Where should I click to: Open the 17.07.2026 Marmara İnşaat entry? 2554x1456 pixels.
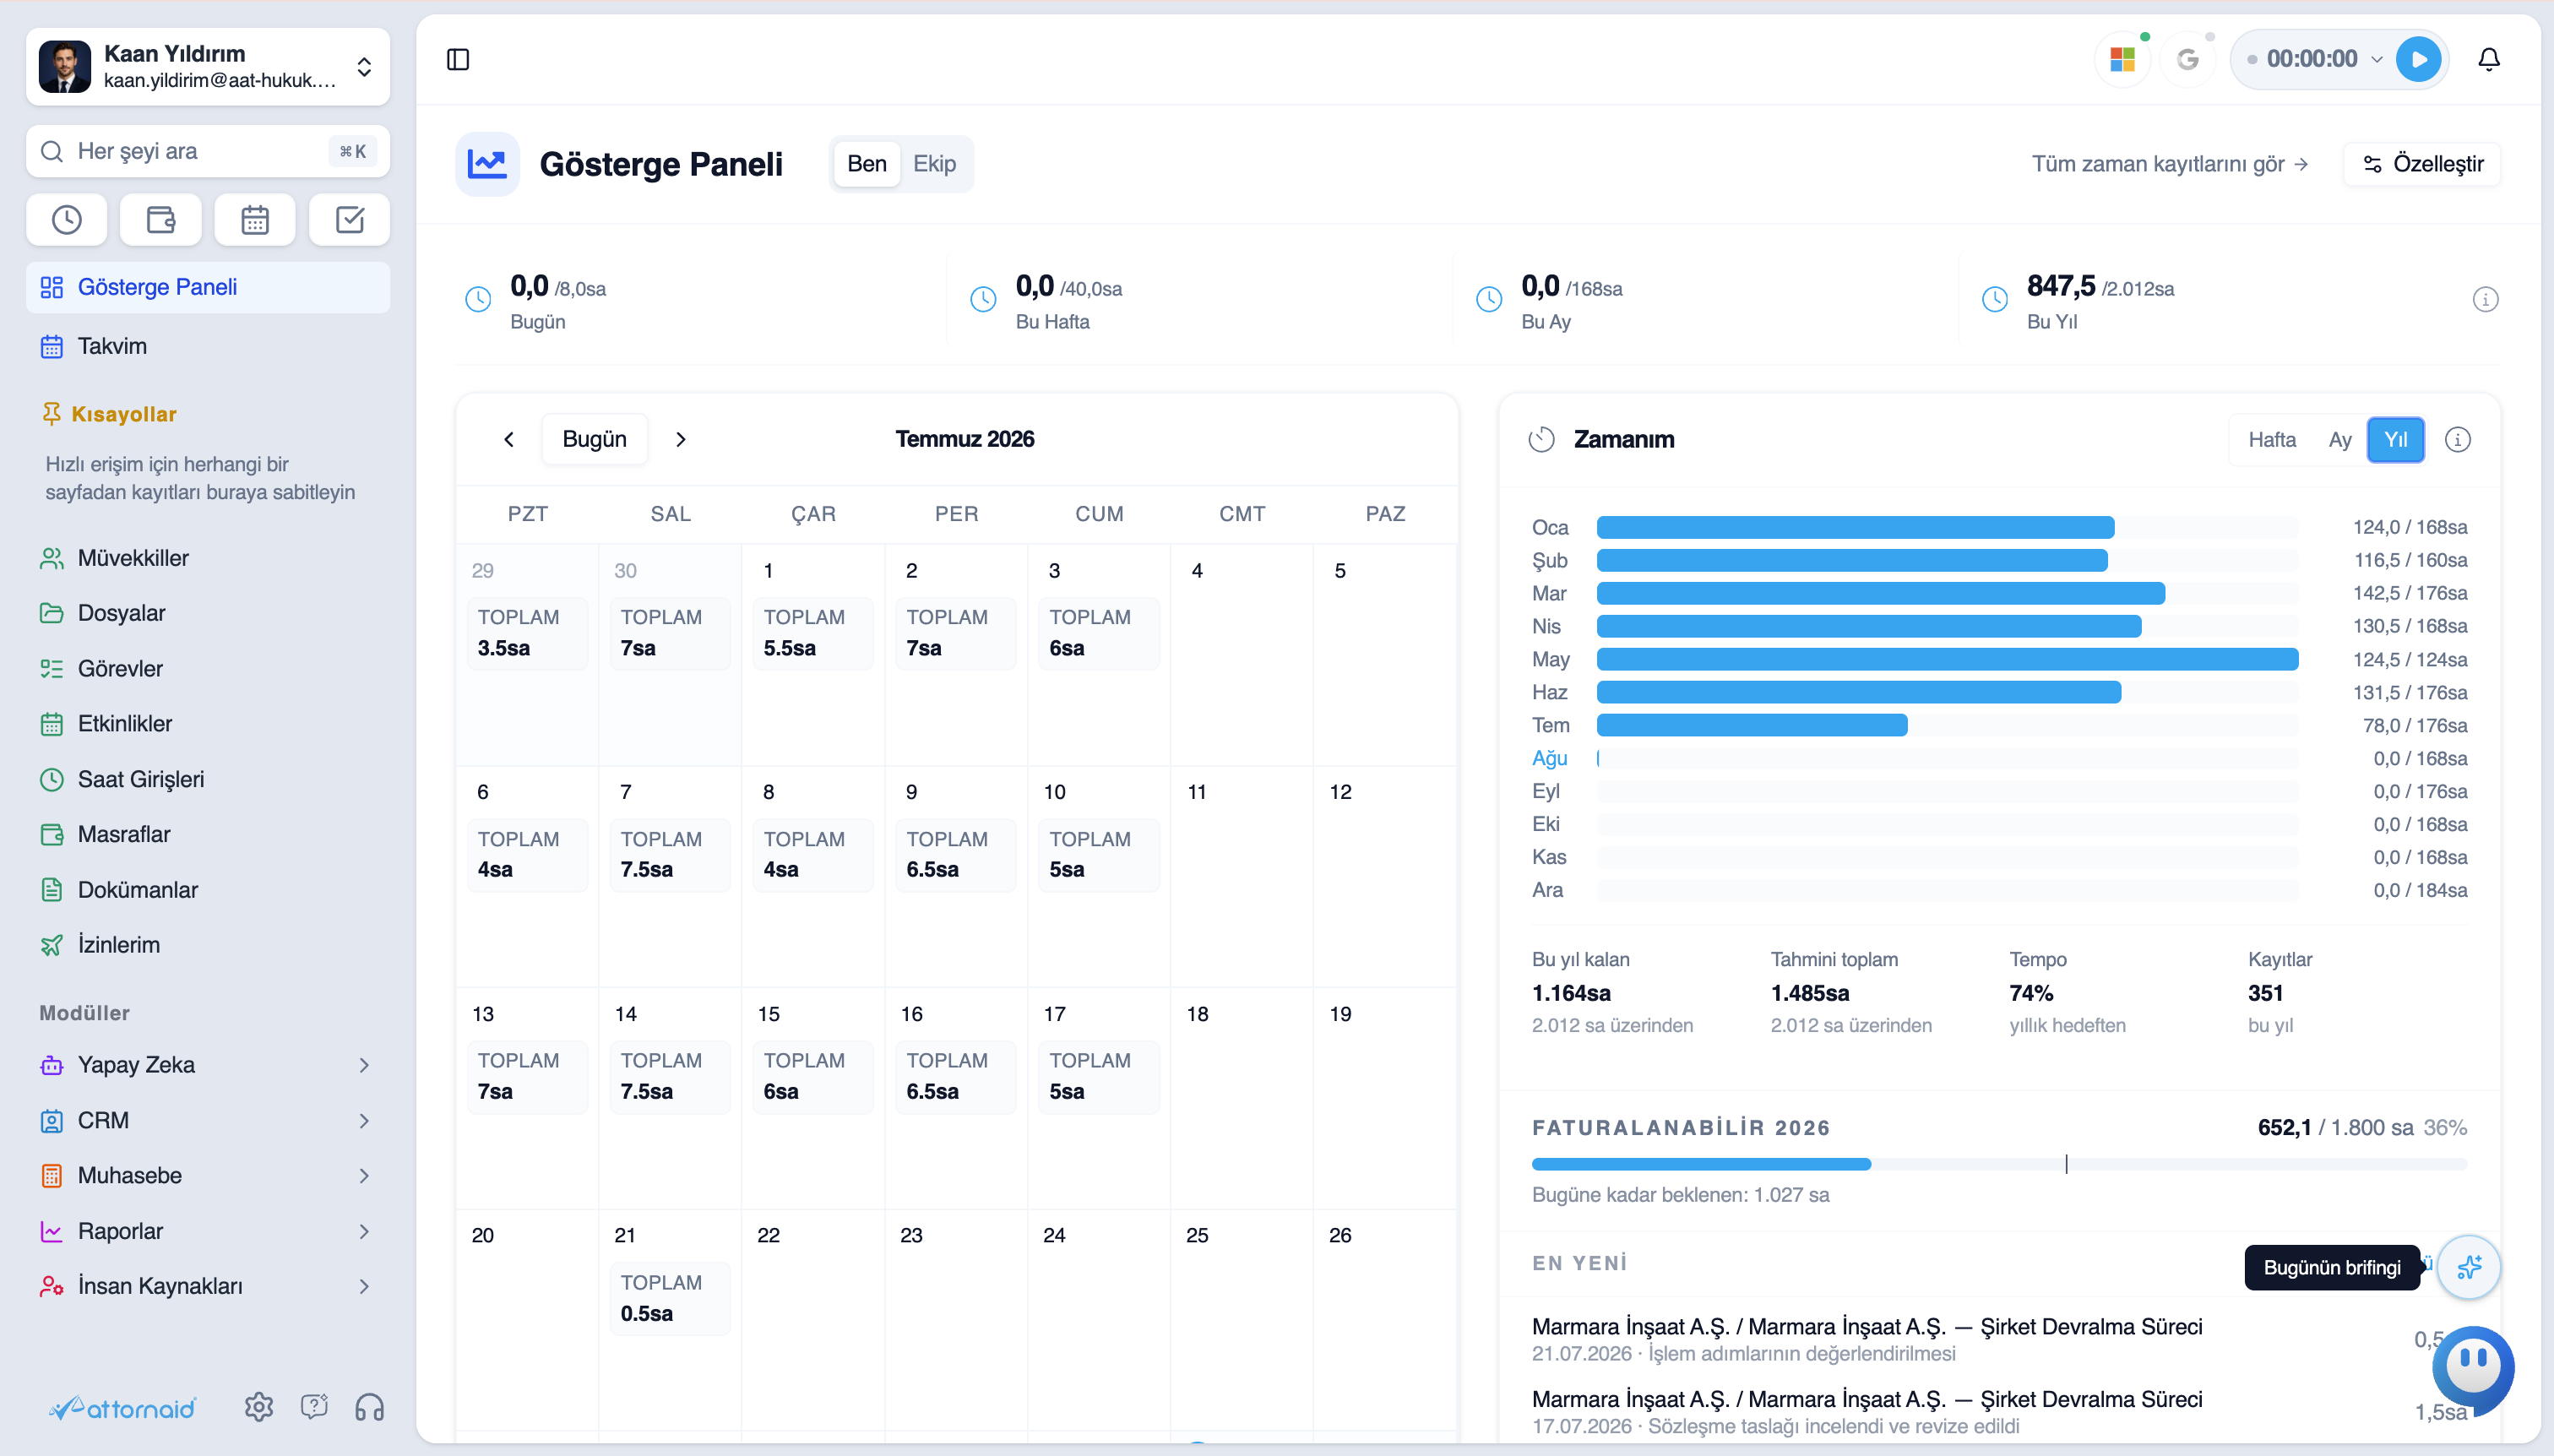[1999, 1411]
